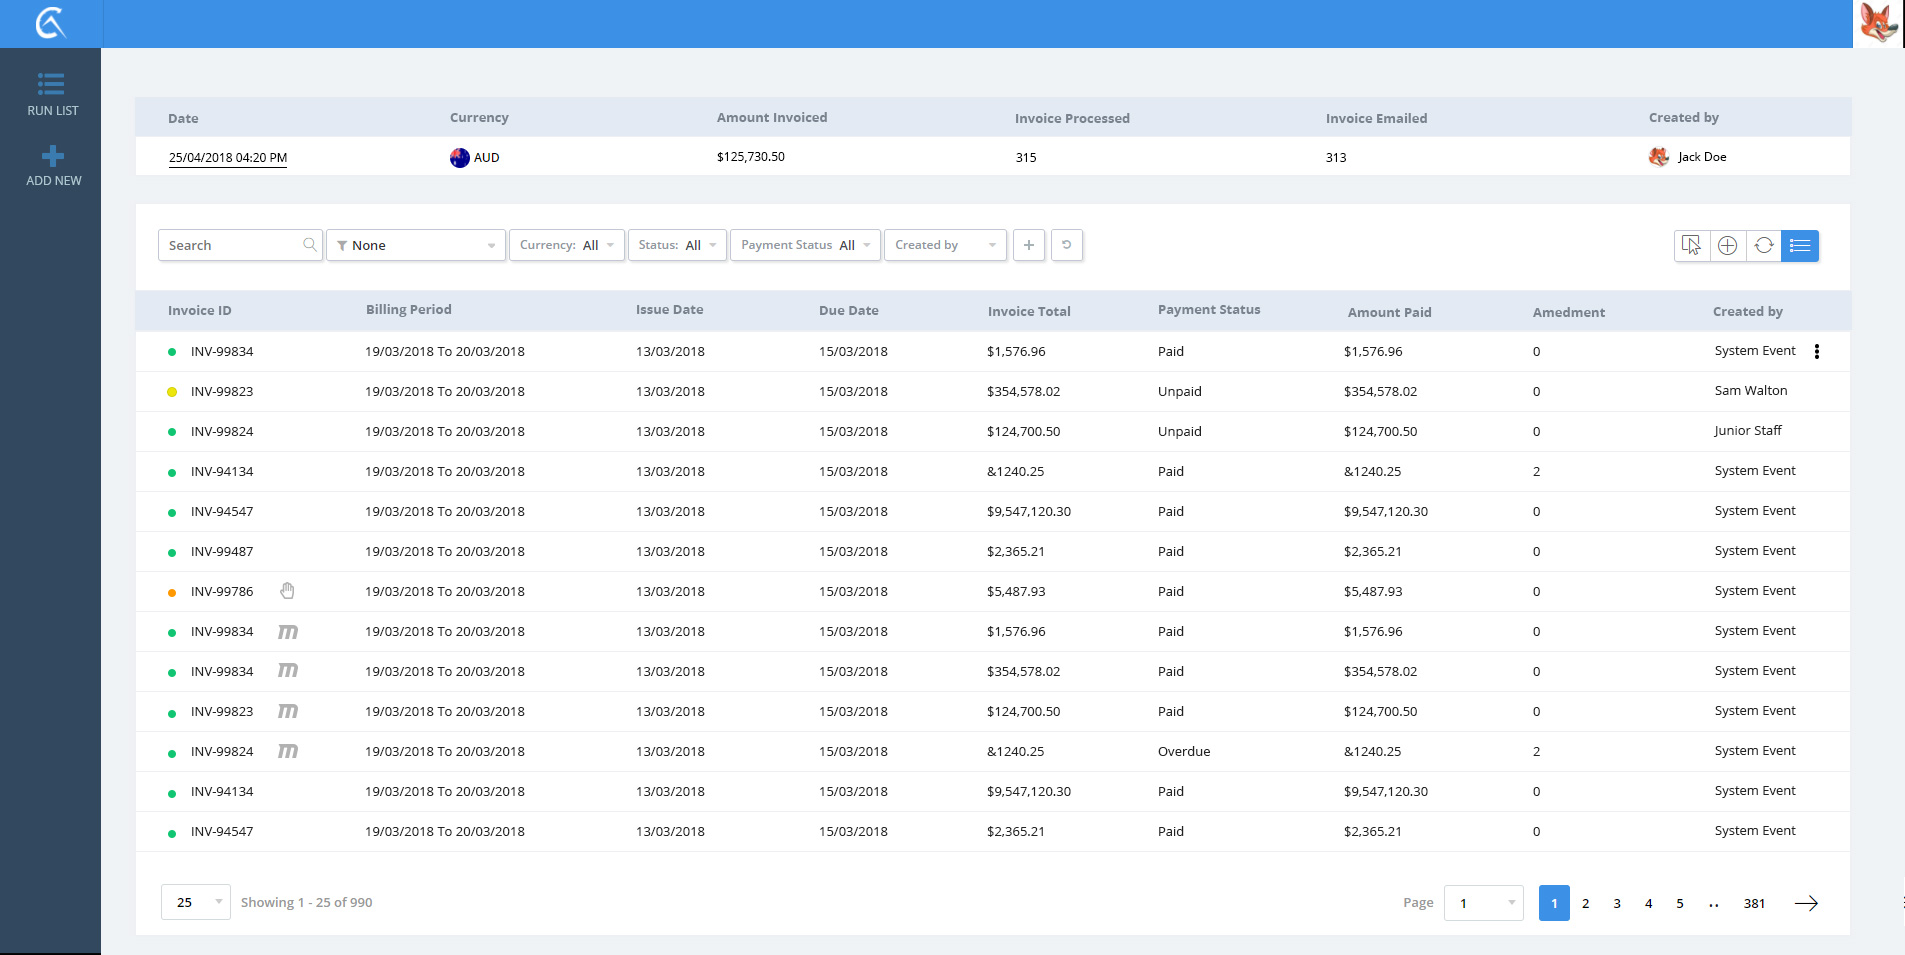Click the yellow status dot for INV-99823
This screenshot has height=955, width=1905.
pos(172,392)
